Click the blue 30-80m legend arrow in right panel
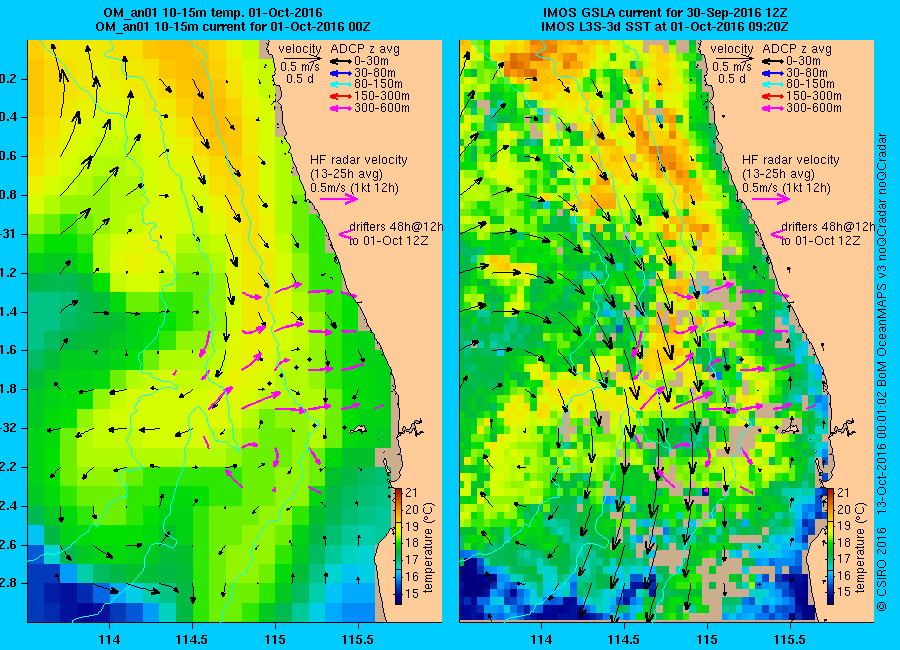 coord(773,73)
